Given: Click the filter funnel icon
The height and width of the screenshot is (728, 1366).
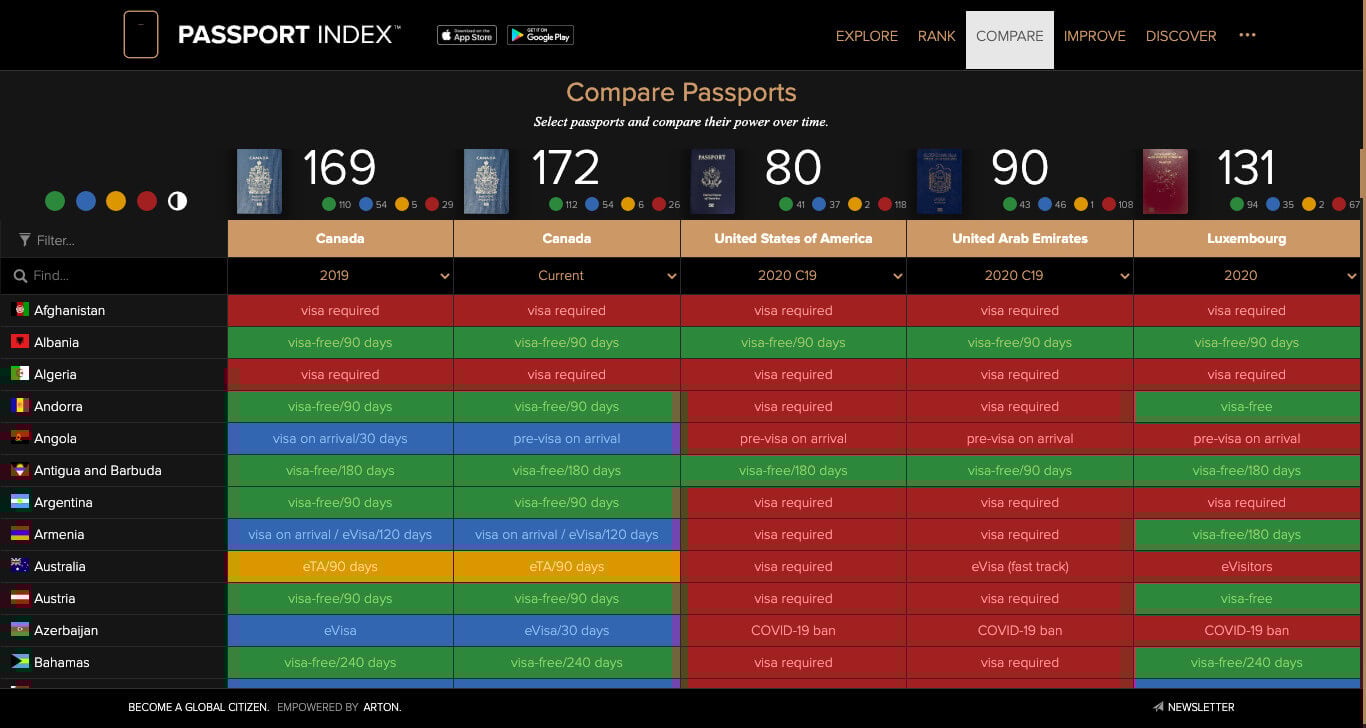Looking at the screenshot, I should 24,240.
